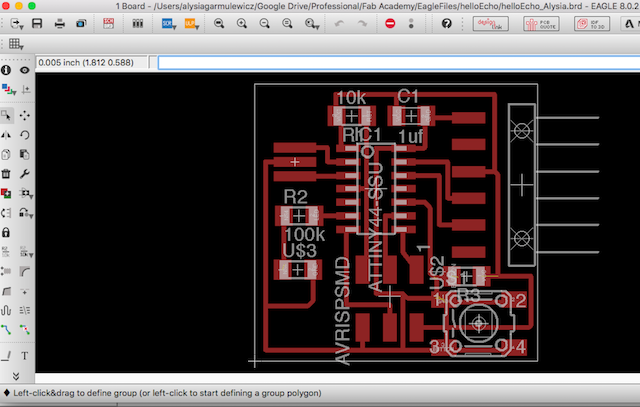The image size is (640, 407).
Task: Open the Design Link button
Action: 491,24
